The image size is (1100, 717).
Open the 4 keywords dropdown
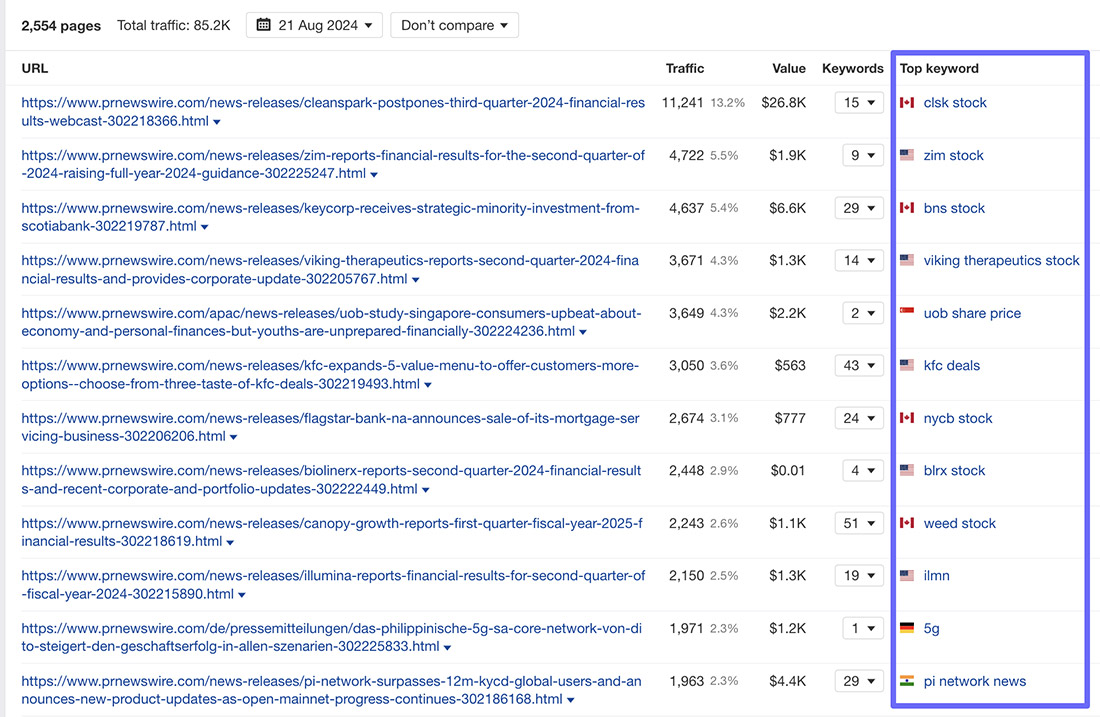click(x=863, y=471)
